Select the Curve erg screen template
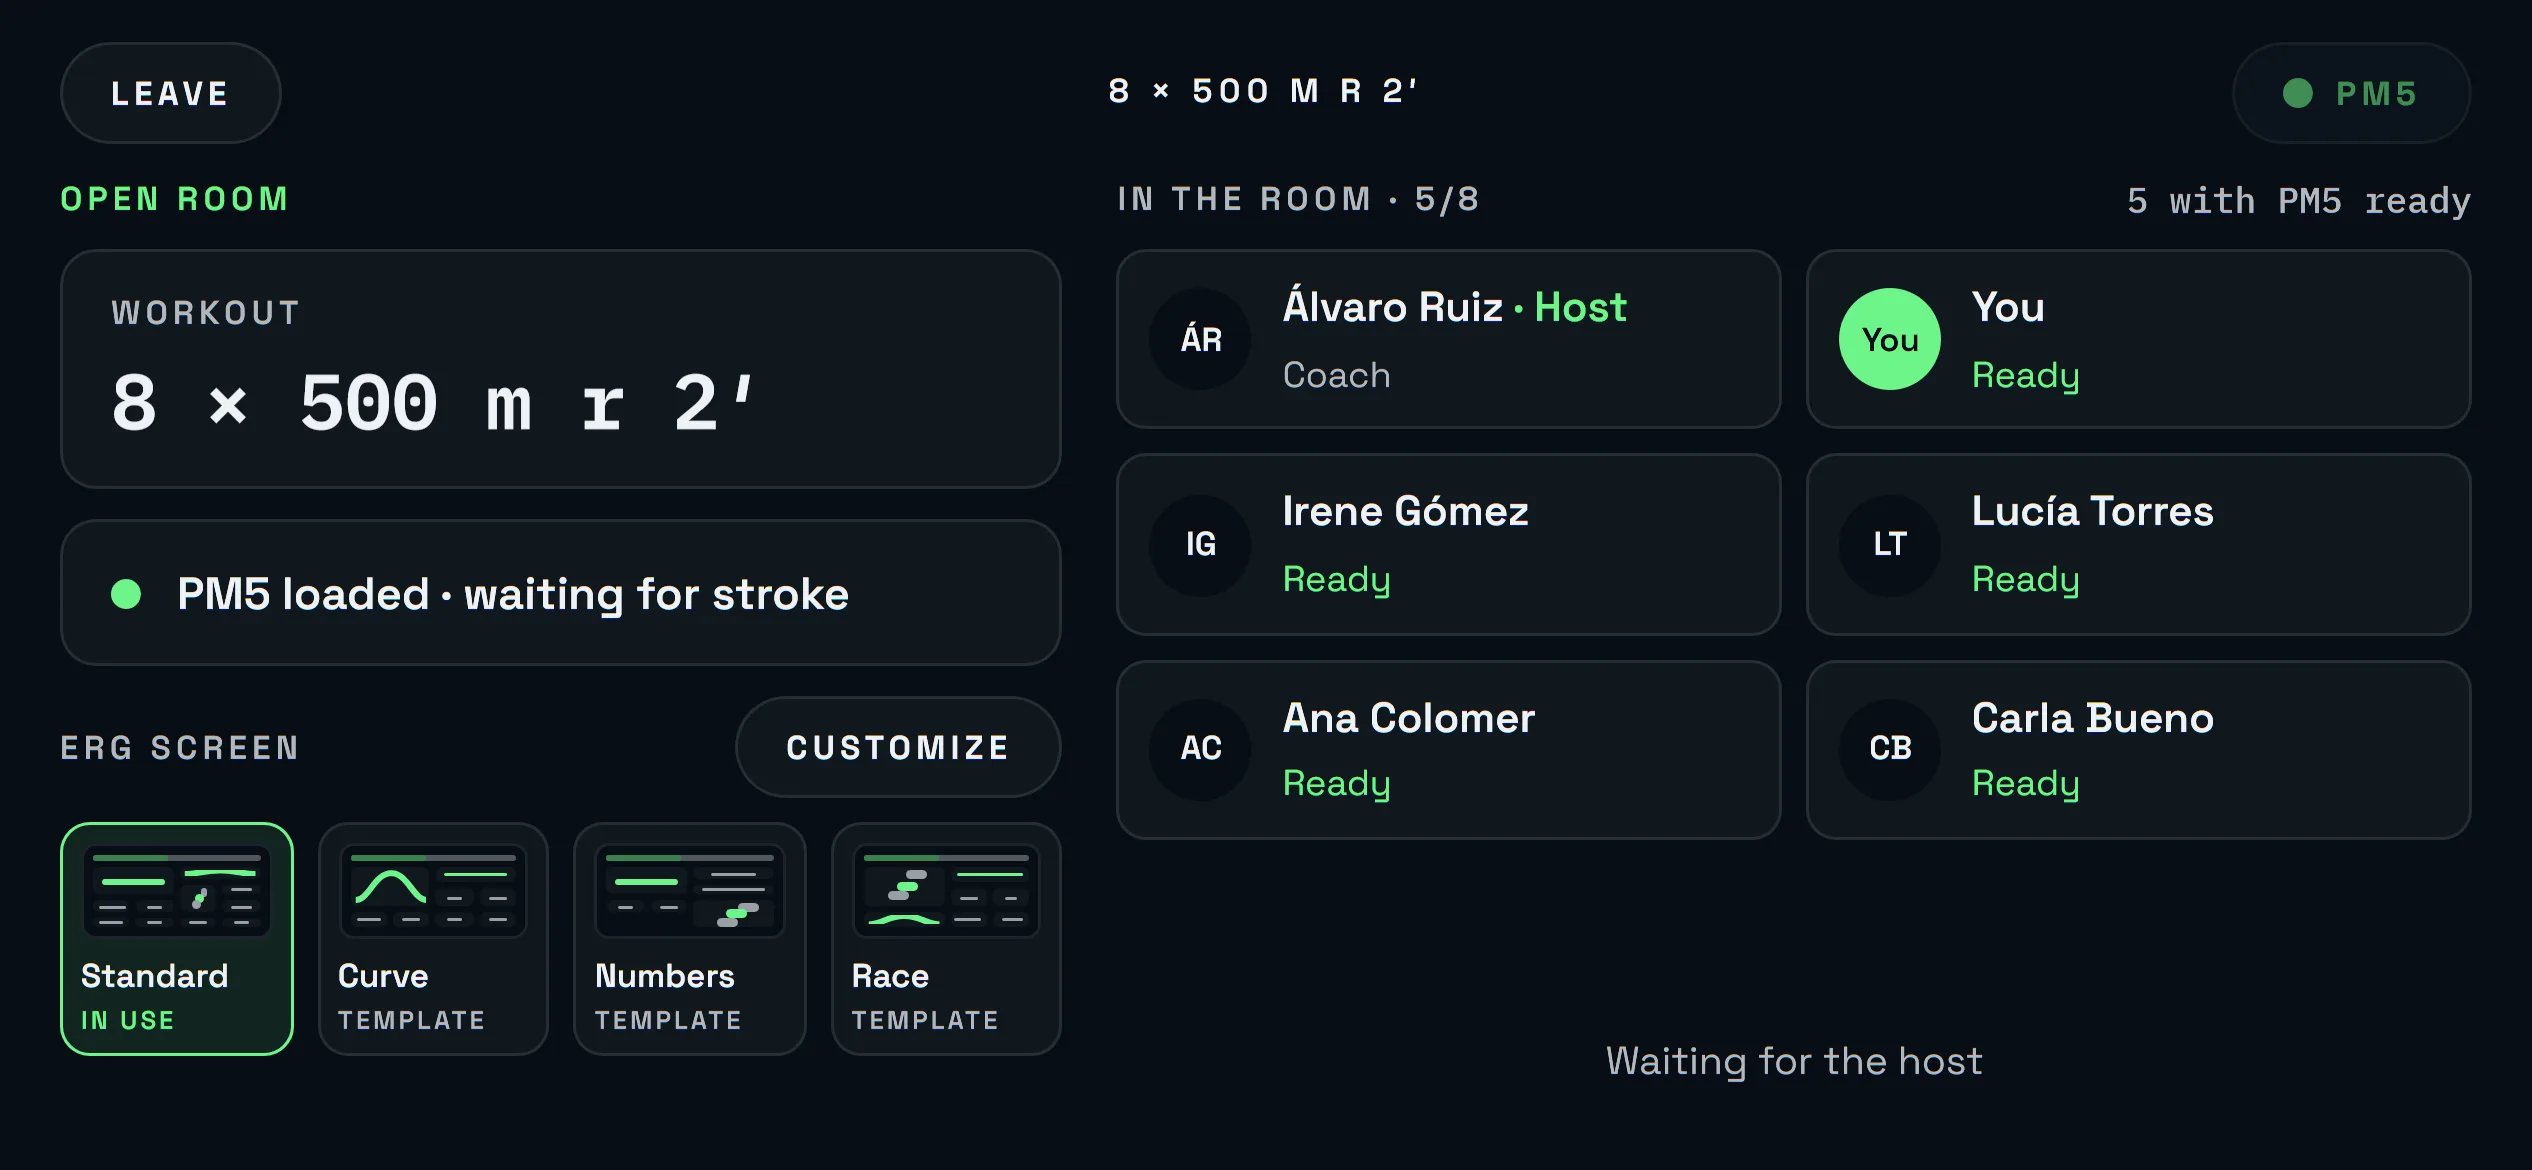 coord(433,939)
